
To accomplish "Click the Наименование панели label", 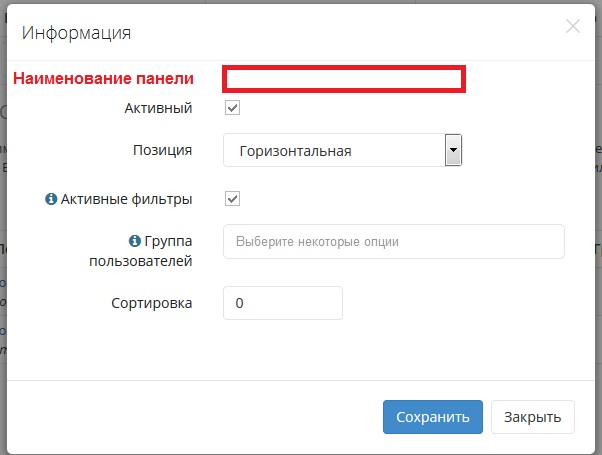I will (103, 78).
